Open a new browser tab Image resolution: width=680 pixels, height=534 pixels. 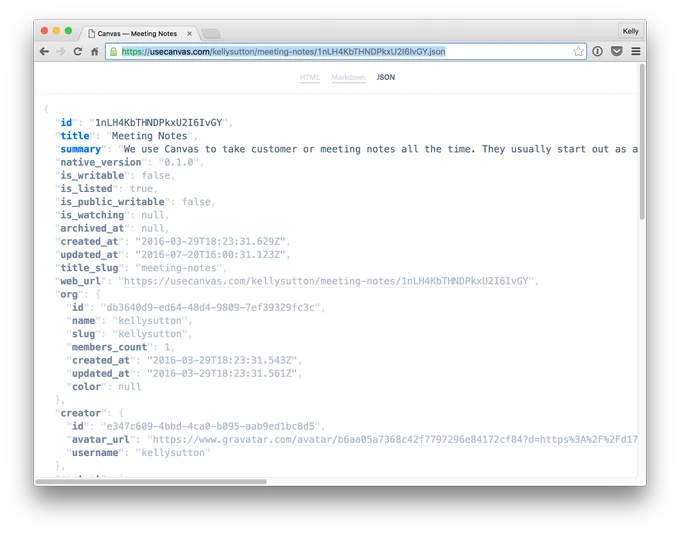coord(211,34)
